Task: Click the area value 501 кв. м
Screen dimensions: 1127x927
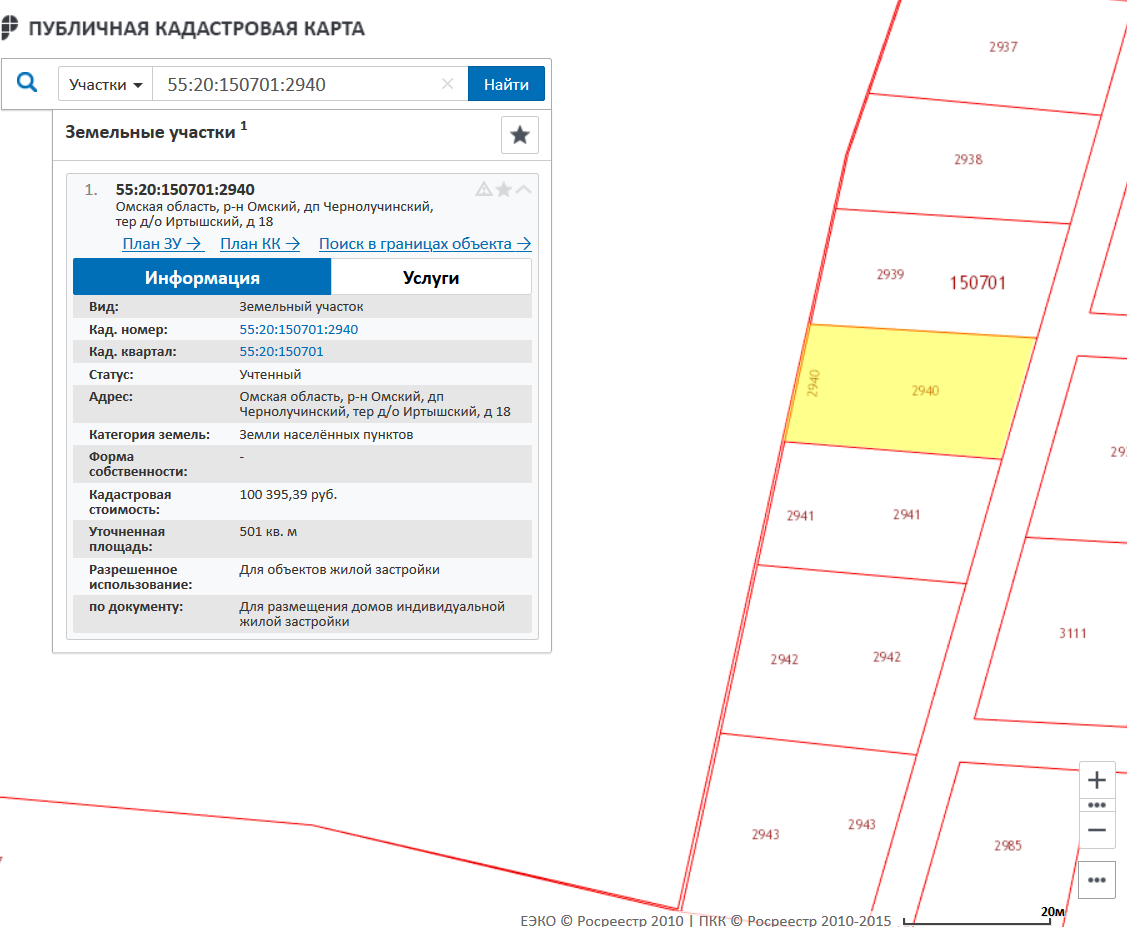Action: (268, 532)
